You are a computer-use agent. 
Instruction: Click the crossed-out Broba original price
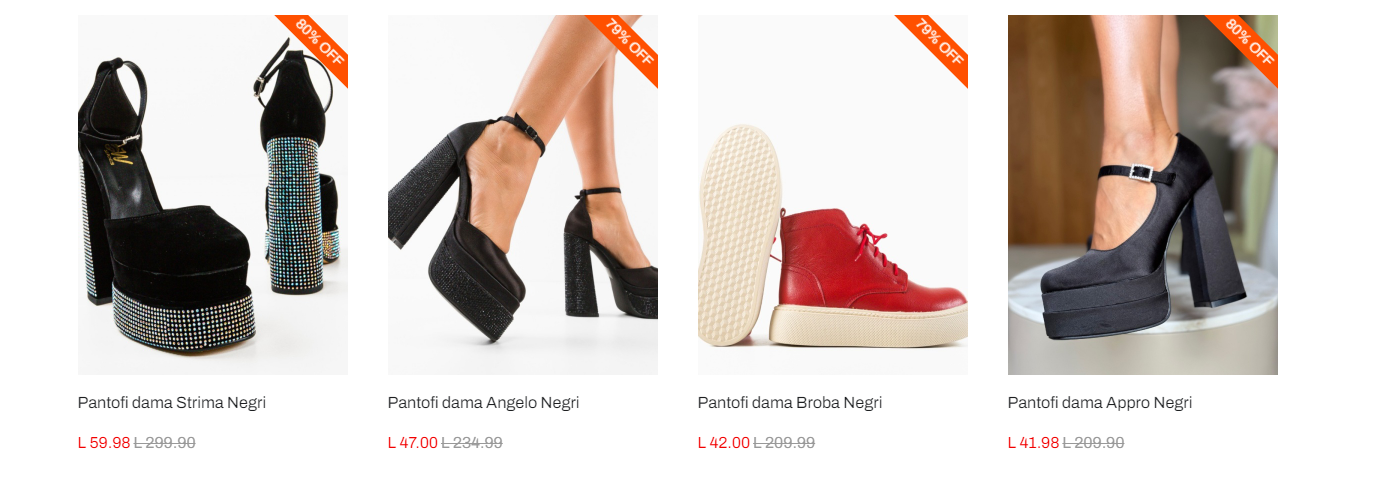[784, 443]
